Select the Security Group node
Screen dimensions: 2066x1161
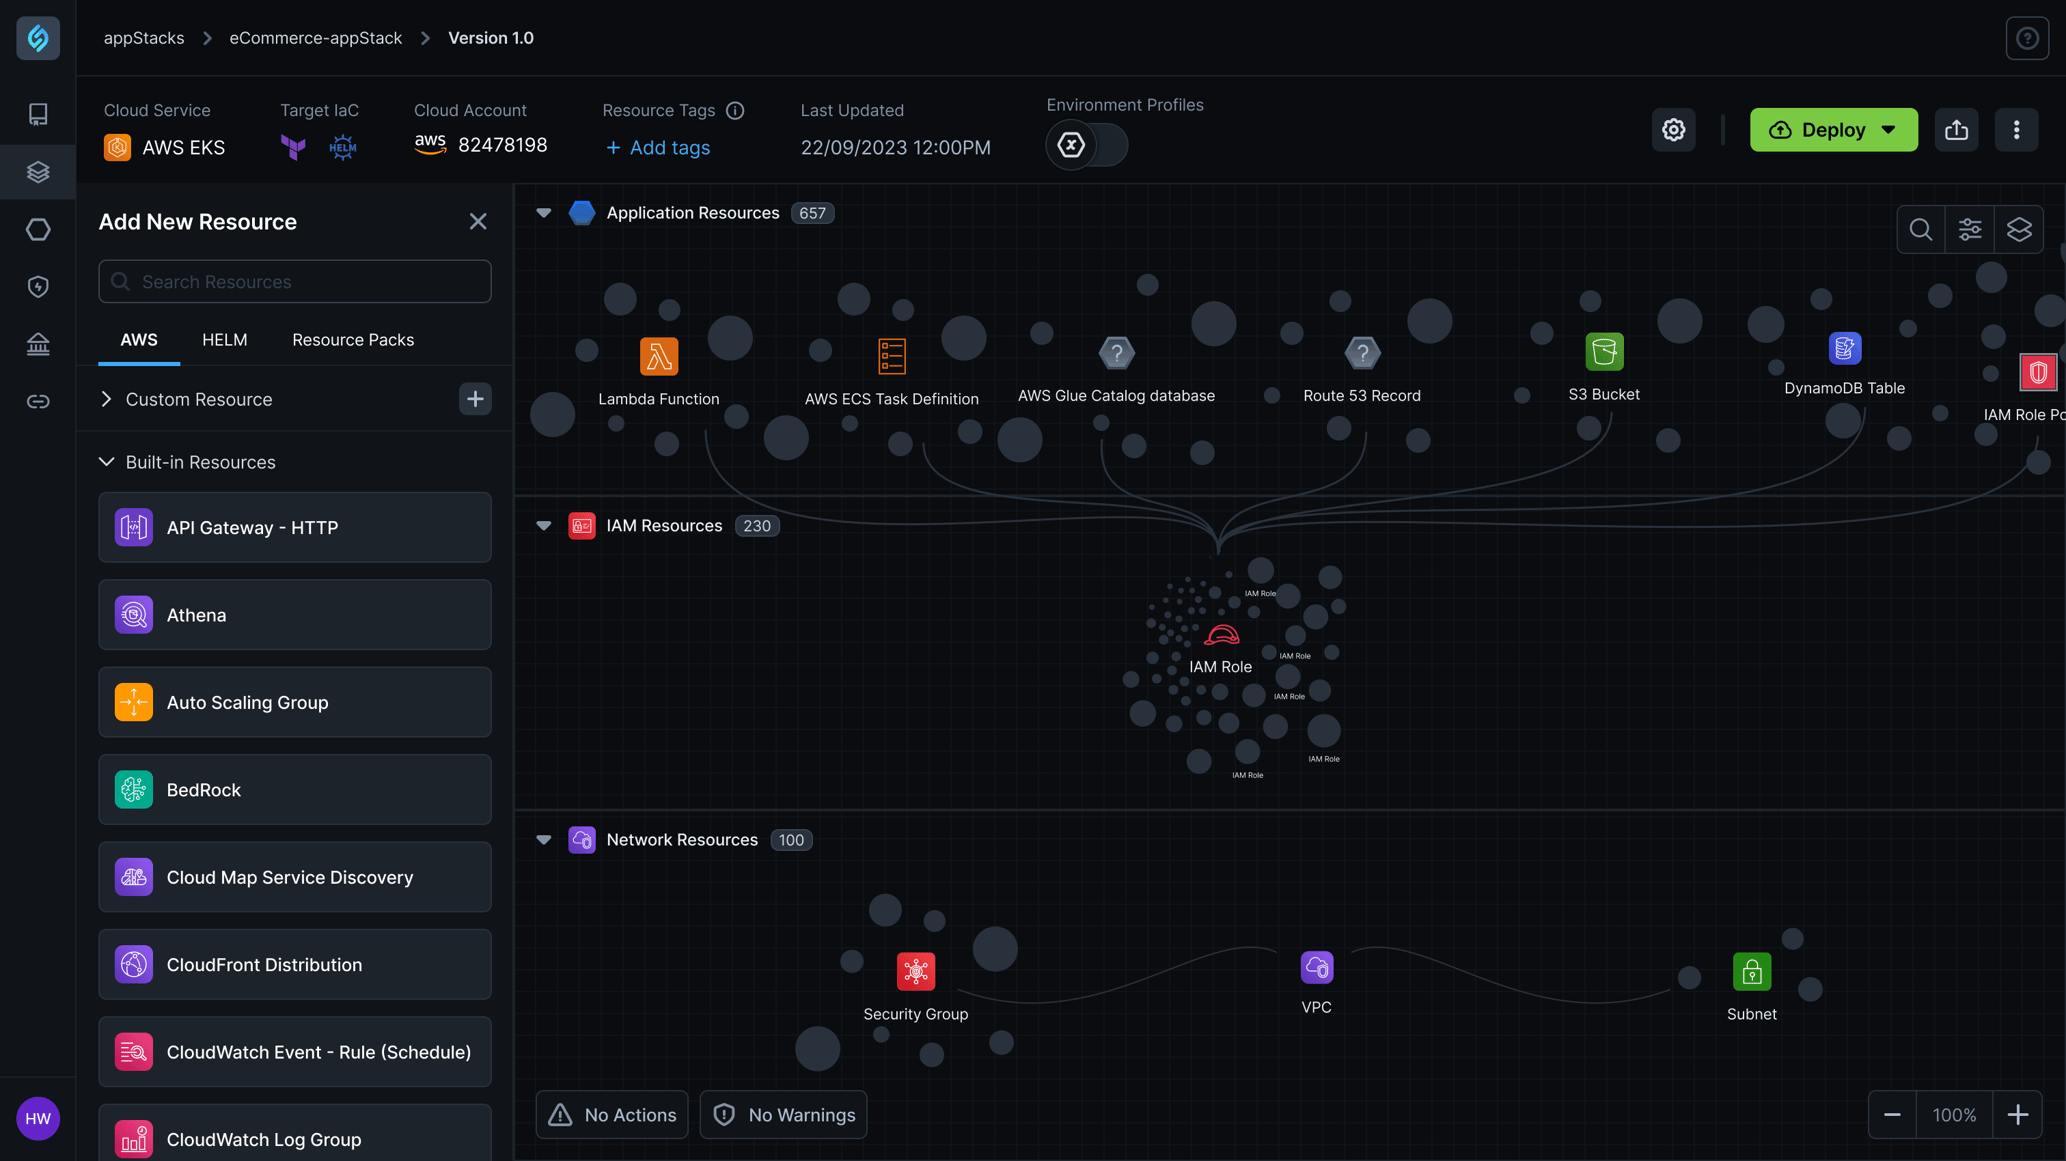915,970
